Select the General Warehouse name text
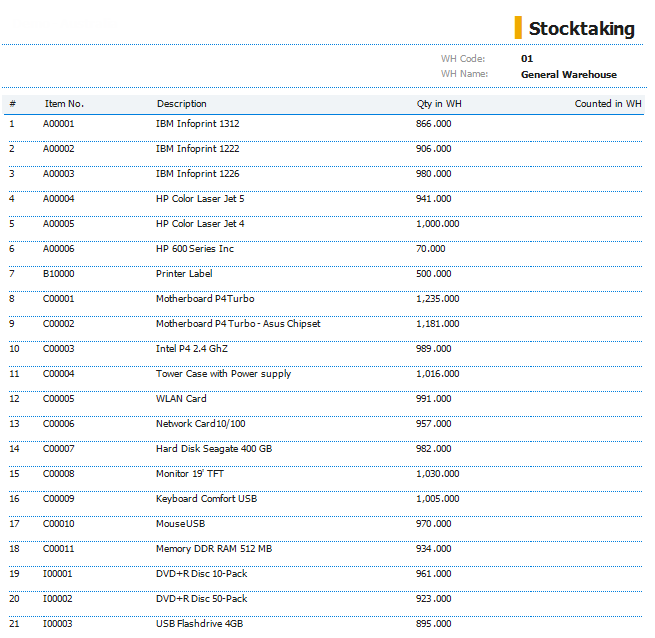 click(x=568, y=75)
